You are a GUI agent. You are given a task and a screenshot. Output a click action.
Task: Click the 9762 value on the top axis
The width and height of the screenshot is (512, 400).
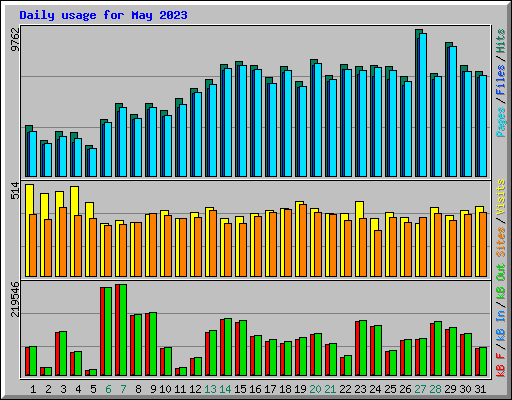15,40
